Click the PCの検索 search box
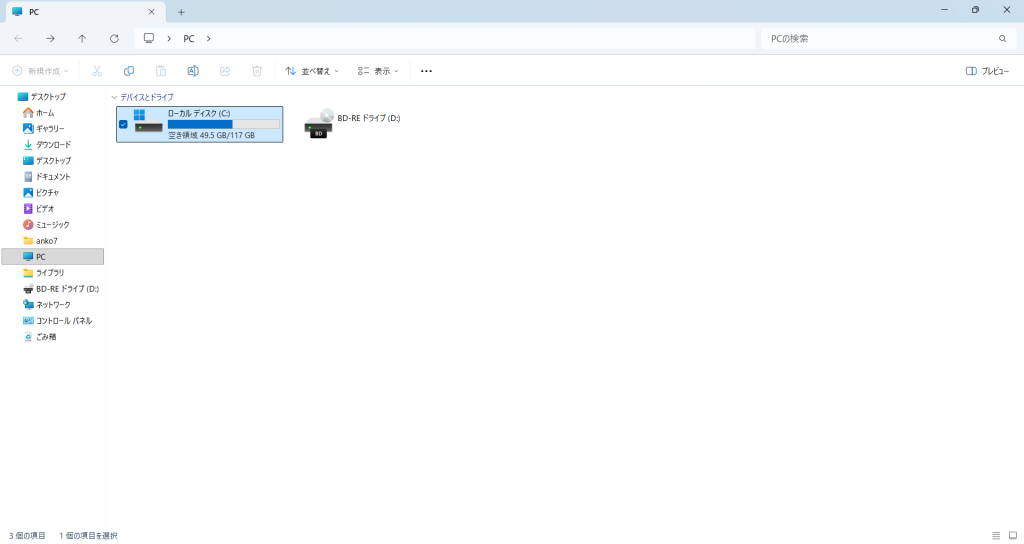This screenshot has width=1024, height=544. click(880, 38)
